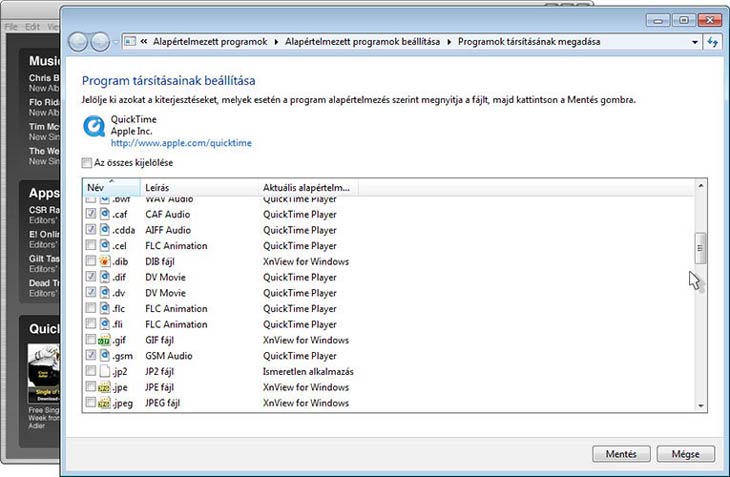Click the .gsm file type icon
Screen dimensions: 730x477
click(105, 356)
